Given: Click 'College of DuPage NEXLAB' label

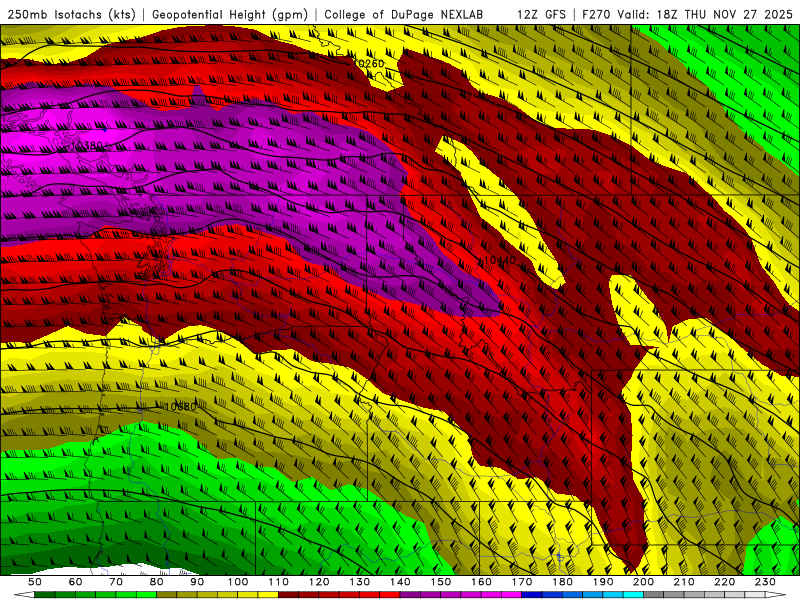Looking at the screenshot, I should pyautogui.click(x=403, y=14).
